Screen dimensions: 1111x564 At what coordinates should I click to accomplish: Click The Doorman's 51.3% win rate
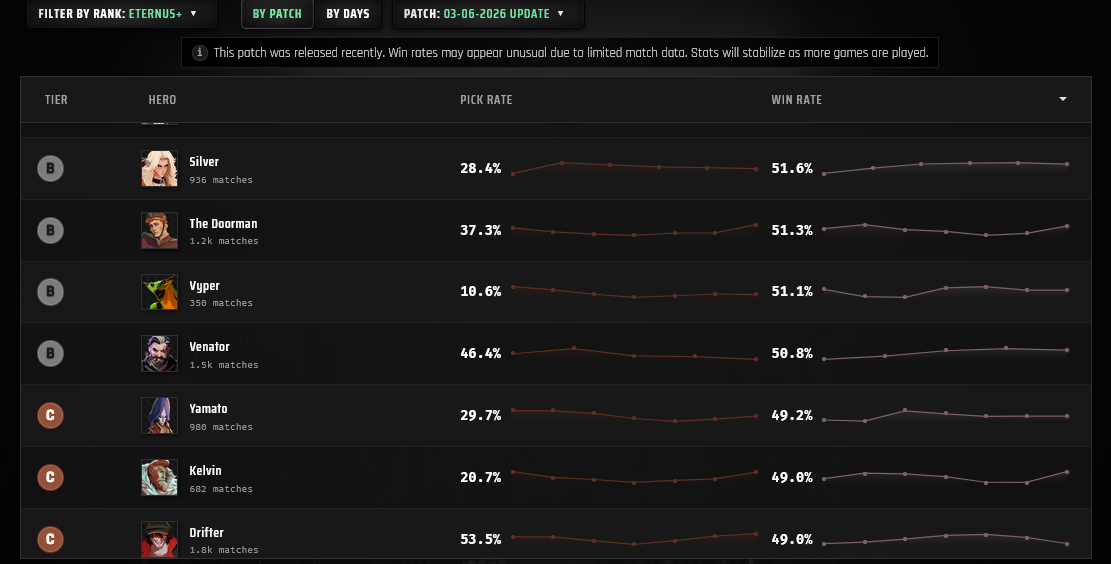pyautogui.click(x=792, y=230)
